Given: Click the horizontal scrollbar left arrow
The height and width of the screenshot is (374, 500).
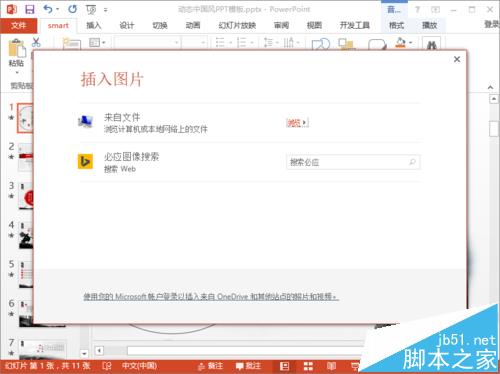Looking at the screenshot, I should pos(99,350).
